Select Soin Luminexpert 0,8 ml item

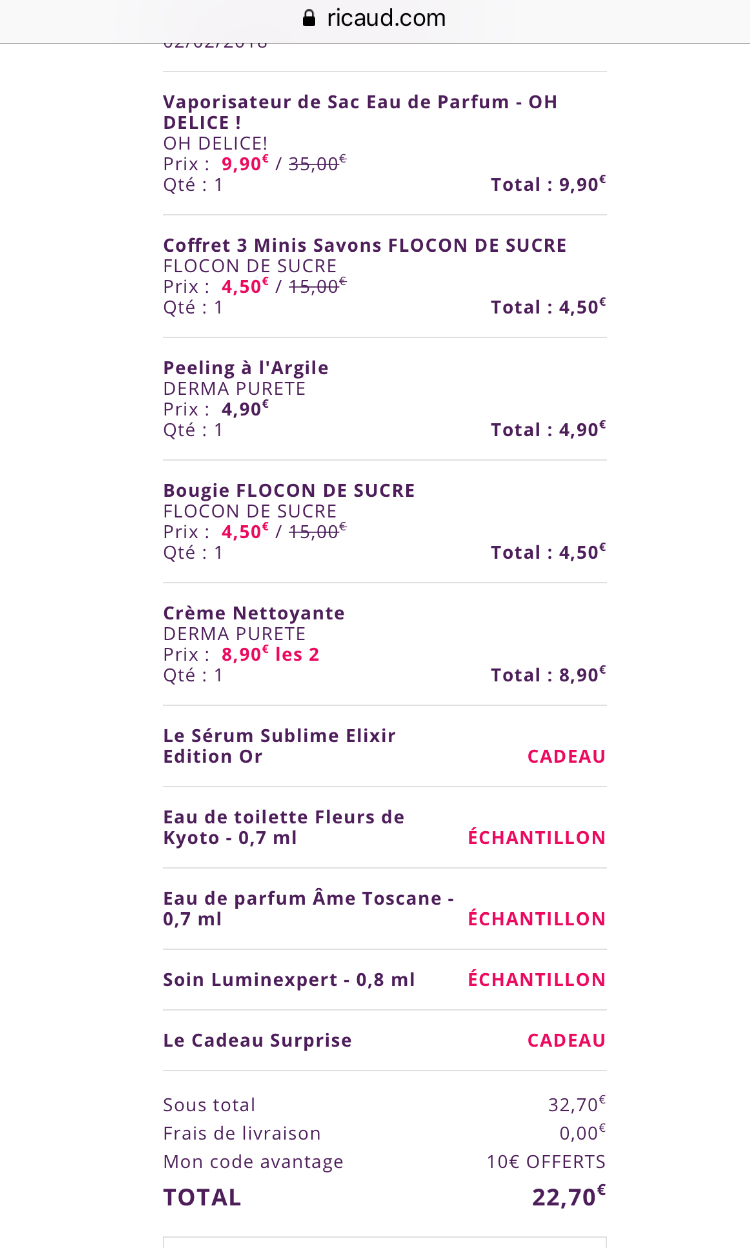click(x=289, y=980)
